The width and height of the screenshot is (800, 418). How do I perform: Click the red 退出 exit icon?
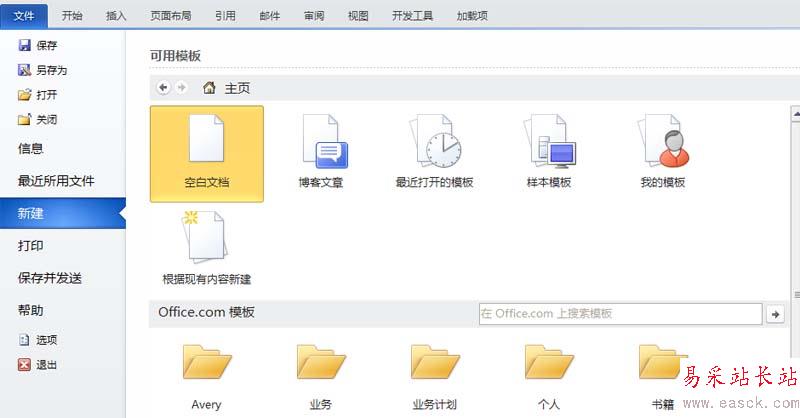[24, 364]
